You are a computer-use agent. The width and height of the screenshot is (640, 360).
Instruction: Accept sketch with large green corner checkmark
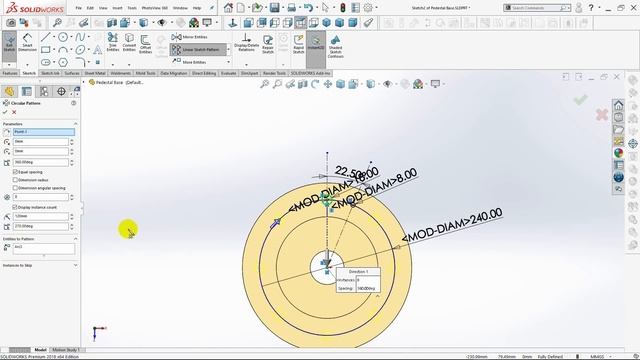580,100
